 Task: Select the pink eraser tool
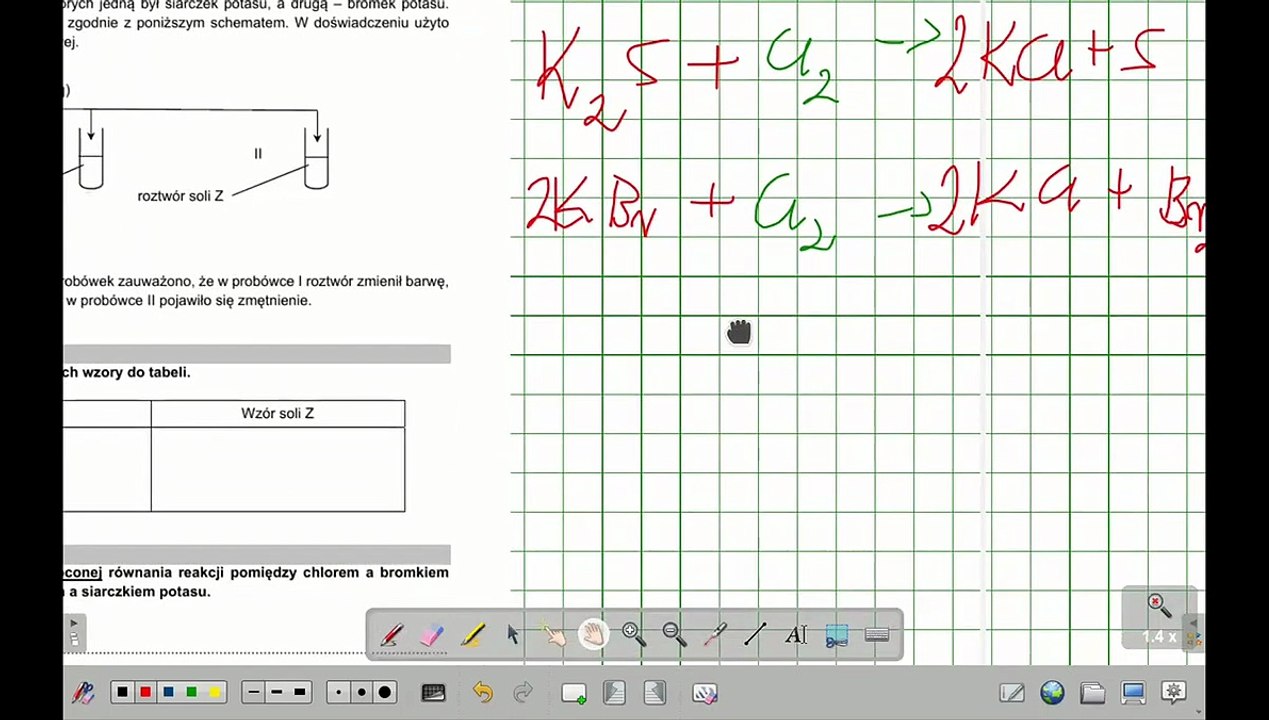432,635
